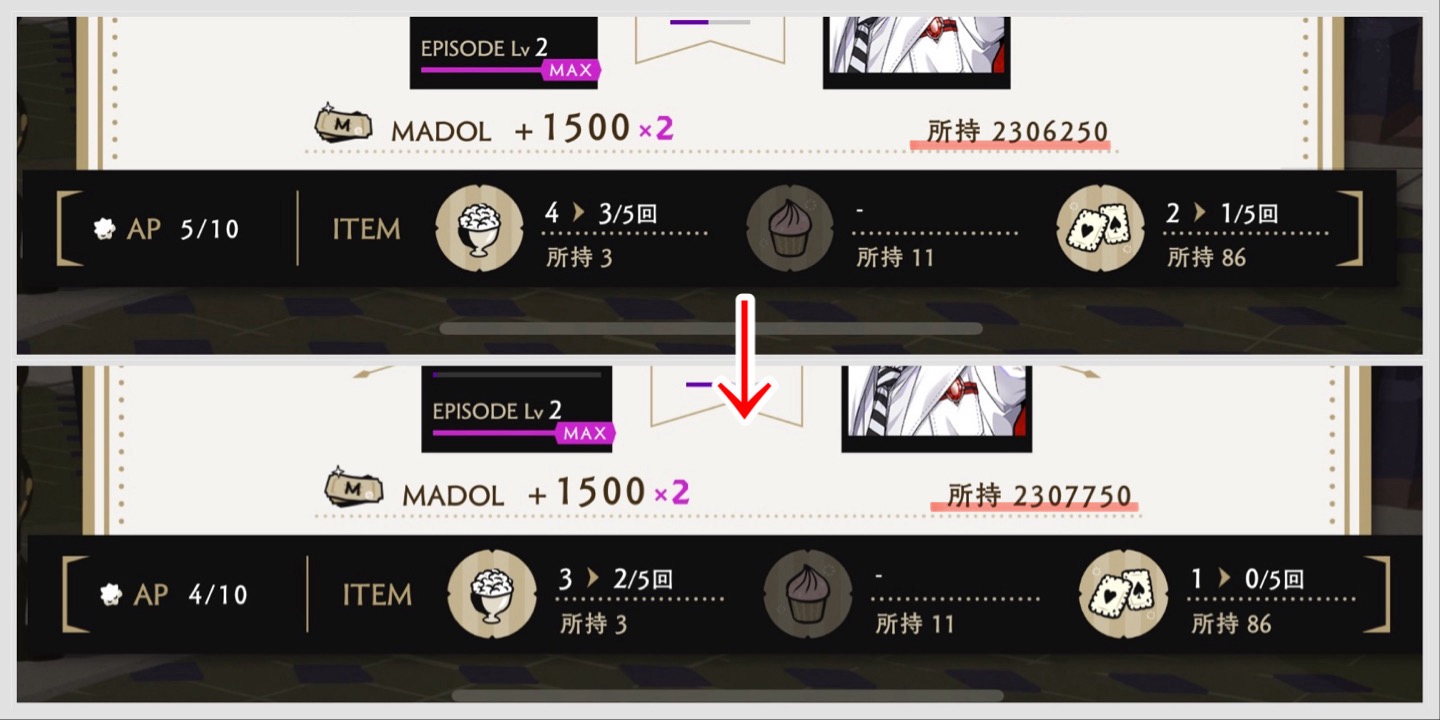Click the purple MAX badge in upper Episode box
This screenshot has width=1440, height=720.
tap(571, 70)
